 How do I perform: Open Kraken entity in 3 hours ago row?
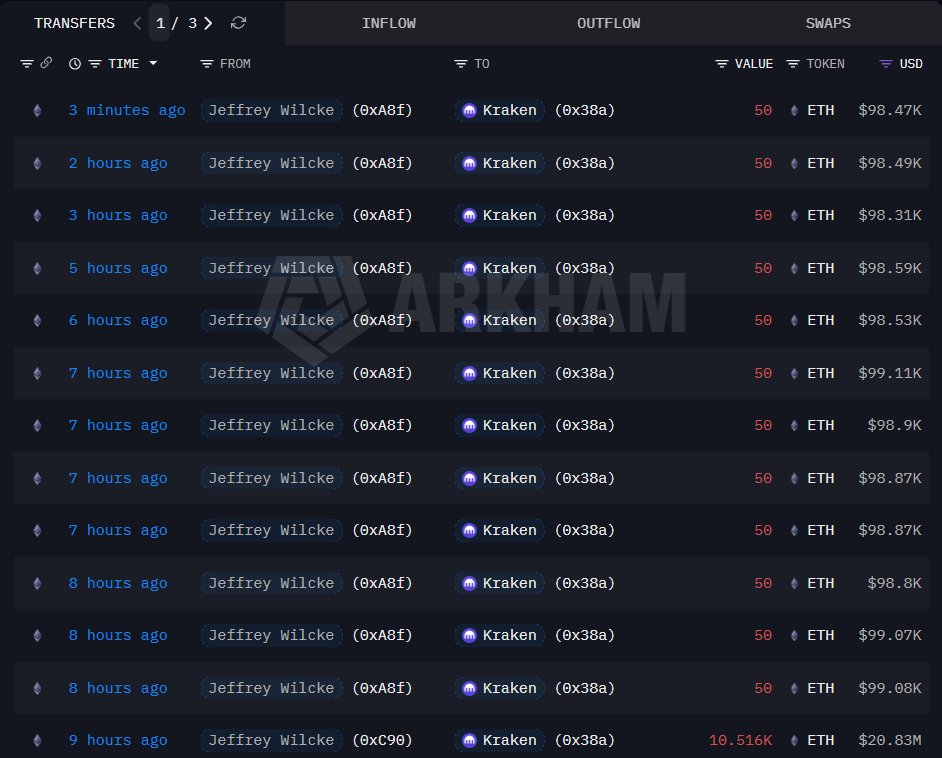(500, 216)
